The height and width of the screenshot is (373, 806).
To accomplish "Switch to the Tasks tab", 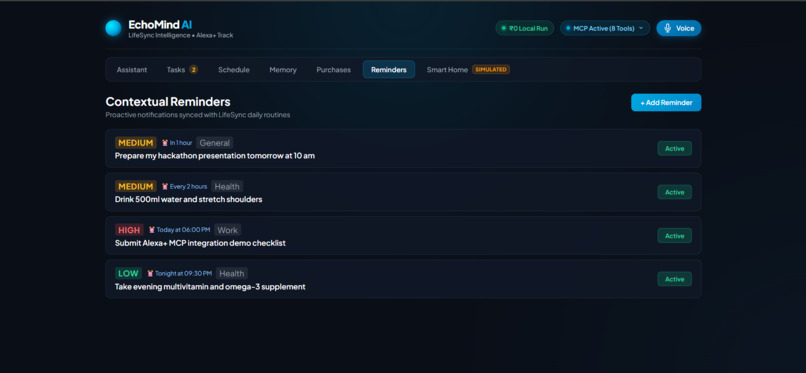I will click(x=182, y=69).
